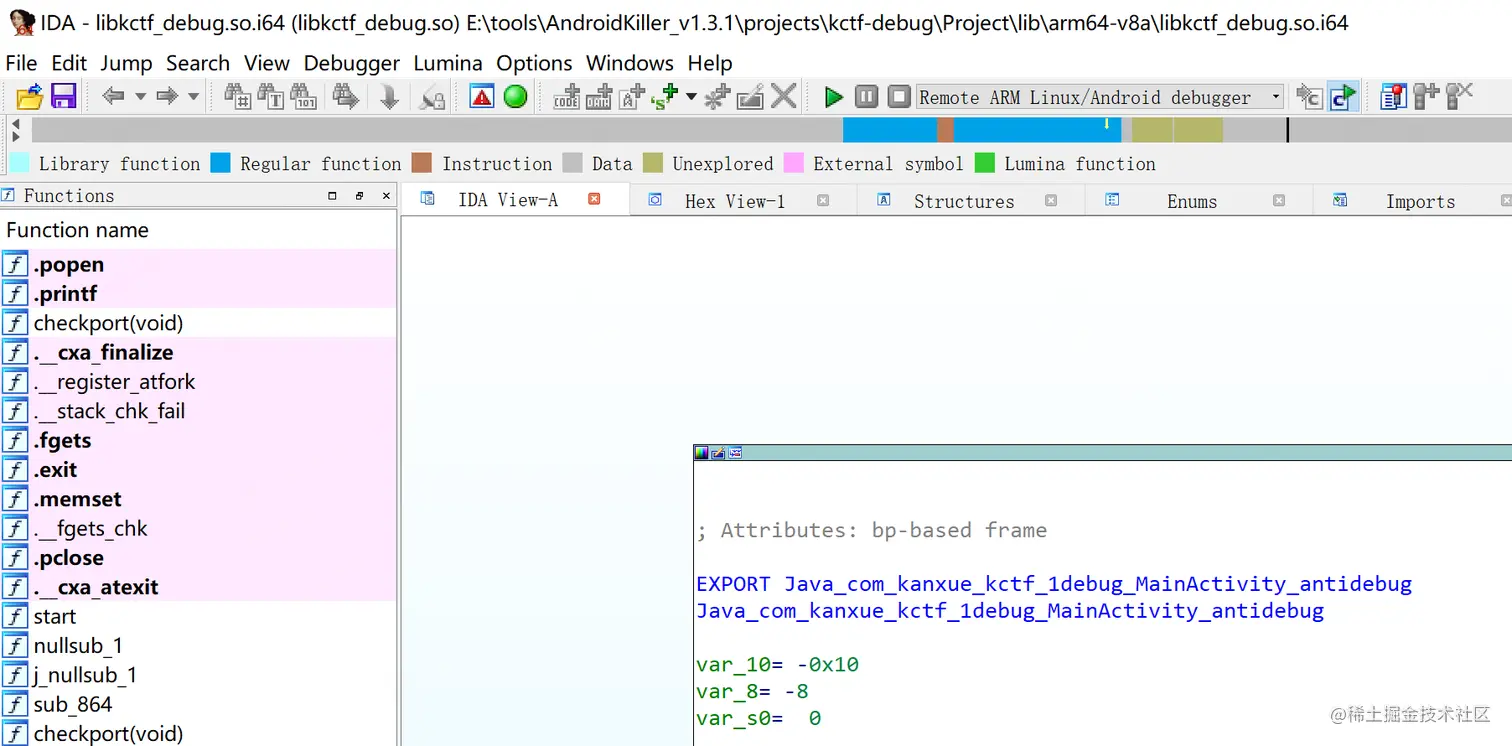Click the External symbol legend color swatch
The image size is (1512, 746).
click(x=794, y=163)
